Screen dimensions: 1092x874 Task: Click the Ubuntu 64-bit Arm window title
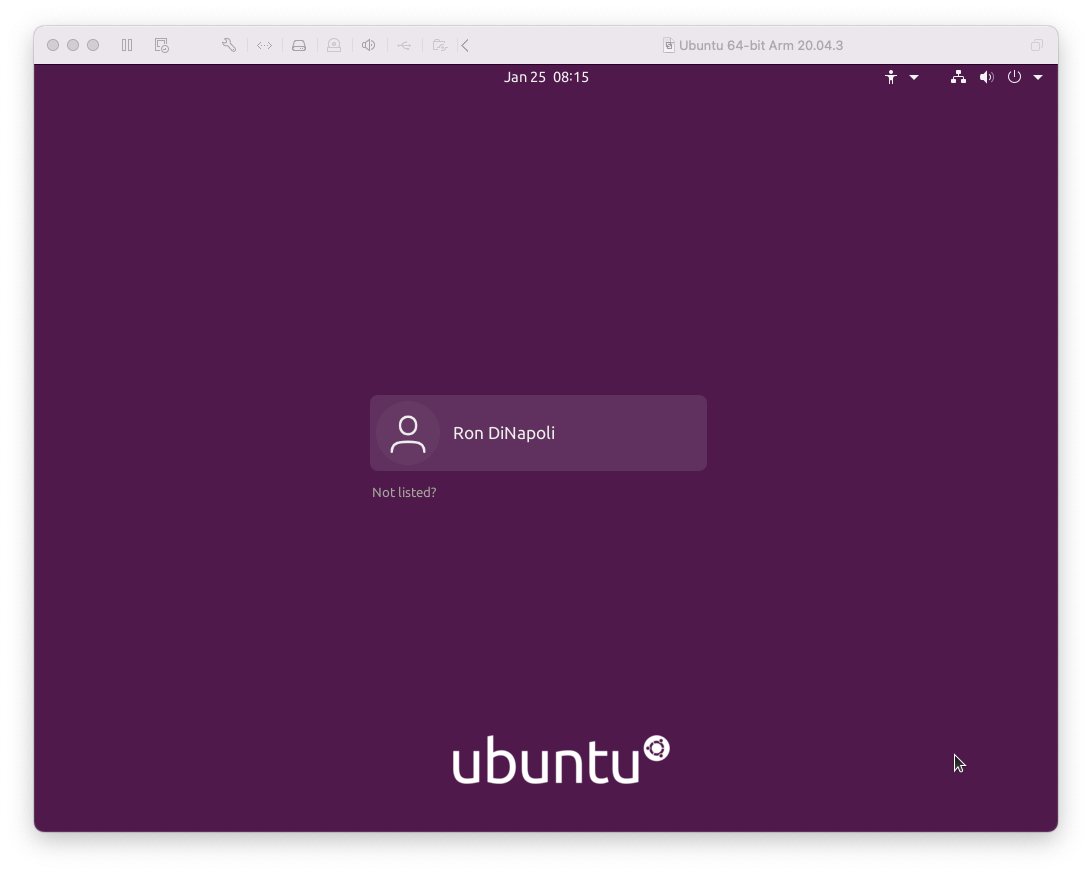click(x=760, y=45)
